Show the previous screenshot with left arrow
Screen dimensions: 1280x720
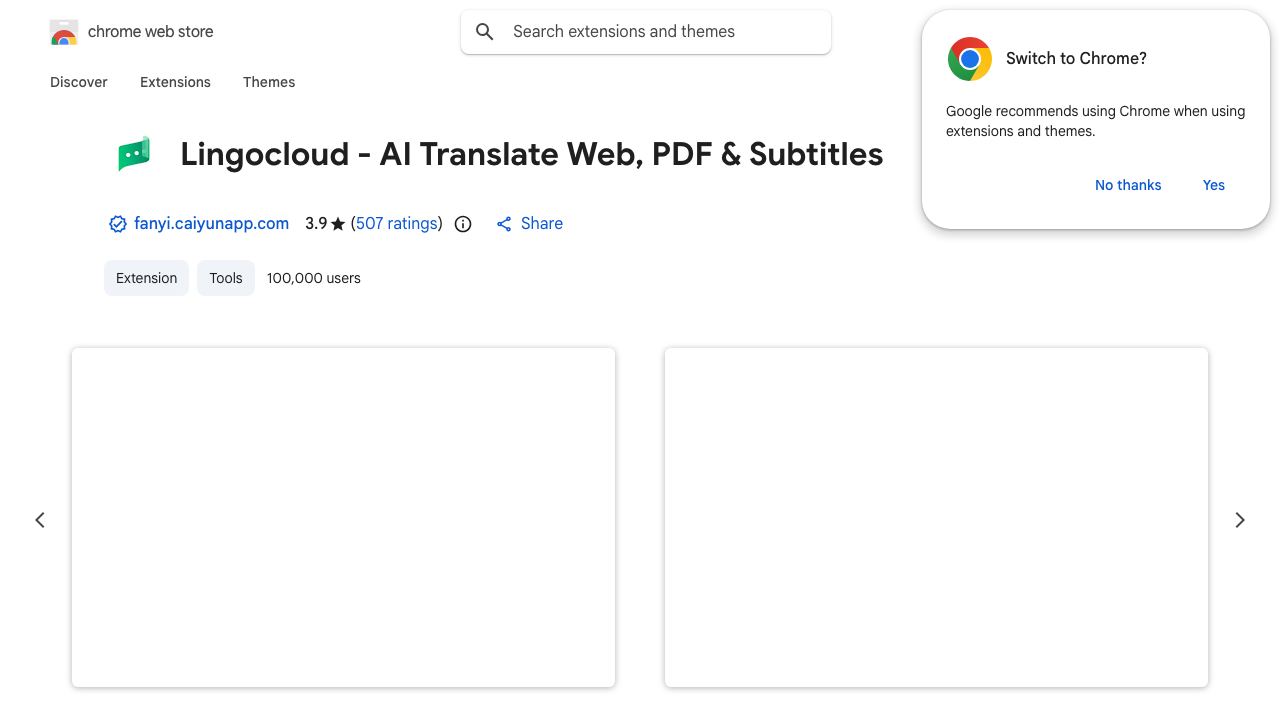point(40,520)
